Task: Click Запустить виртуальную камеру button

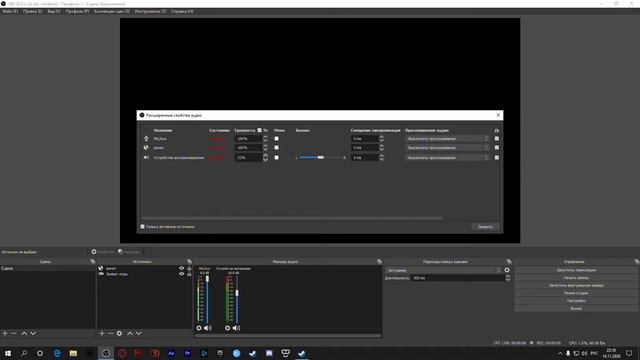Action: pyautogui.click(x=576, y=286)
